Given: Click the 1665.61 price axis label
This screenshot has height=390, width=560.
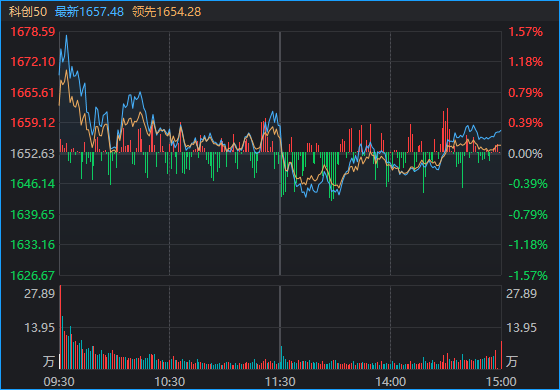Looking at the screenshot, I should coord(33,93).
